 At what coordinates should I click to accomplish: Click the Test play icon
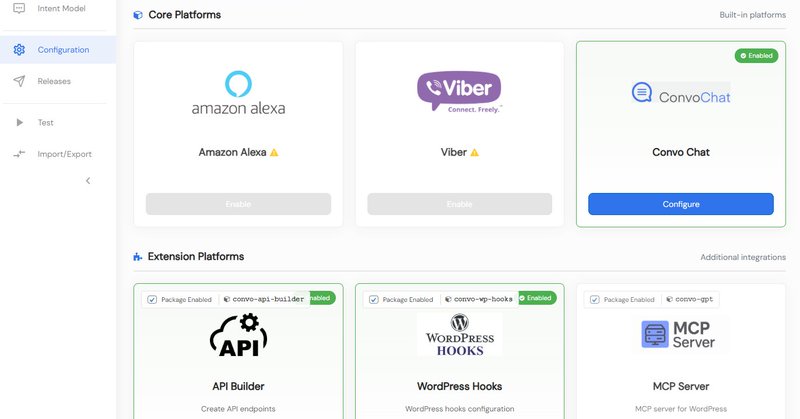point(19,123)
